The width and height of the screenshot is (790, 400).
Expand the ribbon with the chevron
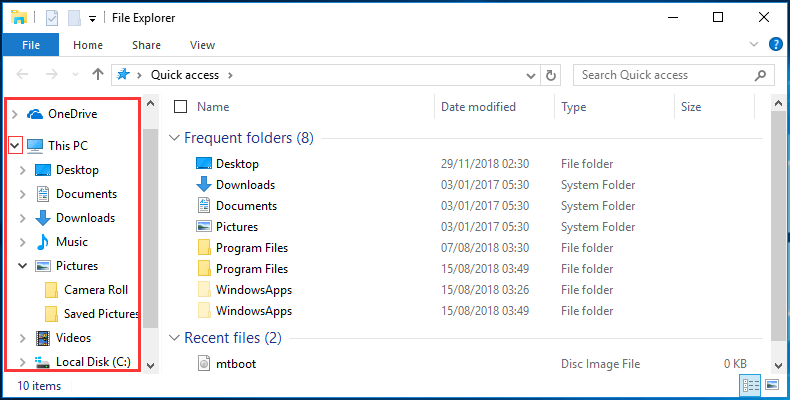754,44
